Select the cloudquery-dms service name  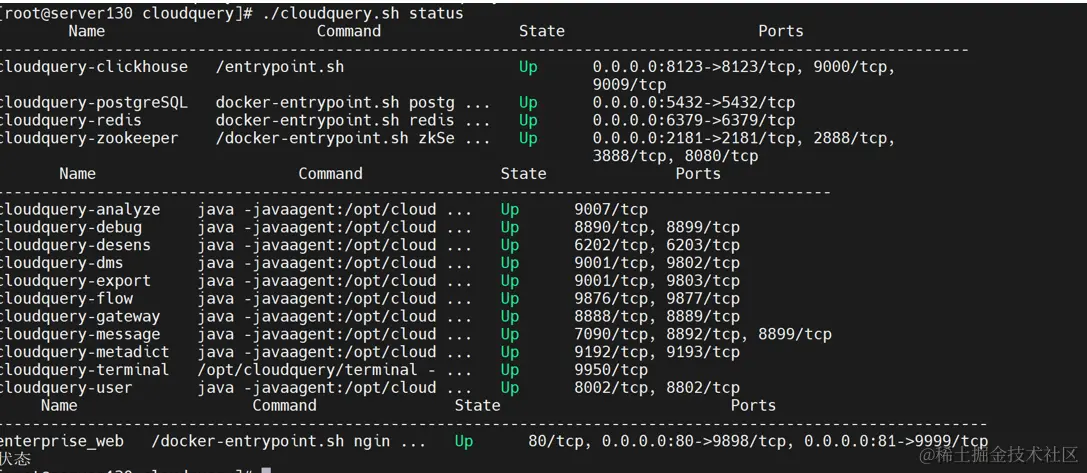pyautogui.click(x=62, y=263)
